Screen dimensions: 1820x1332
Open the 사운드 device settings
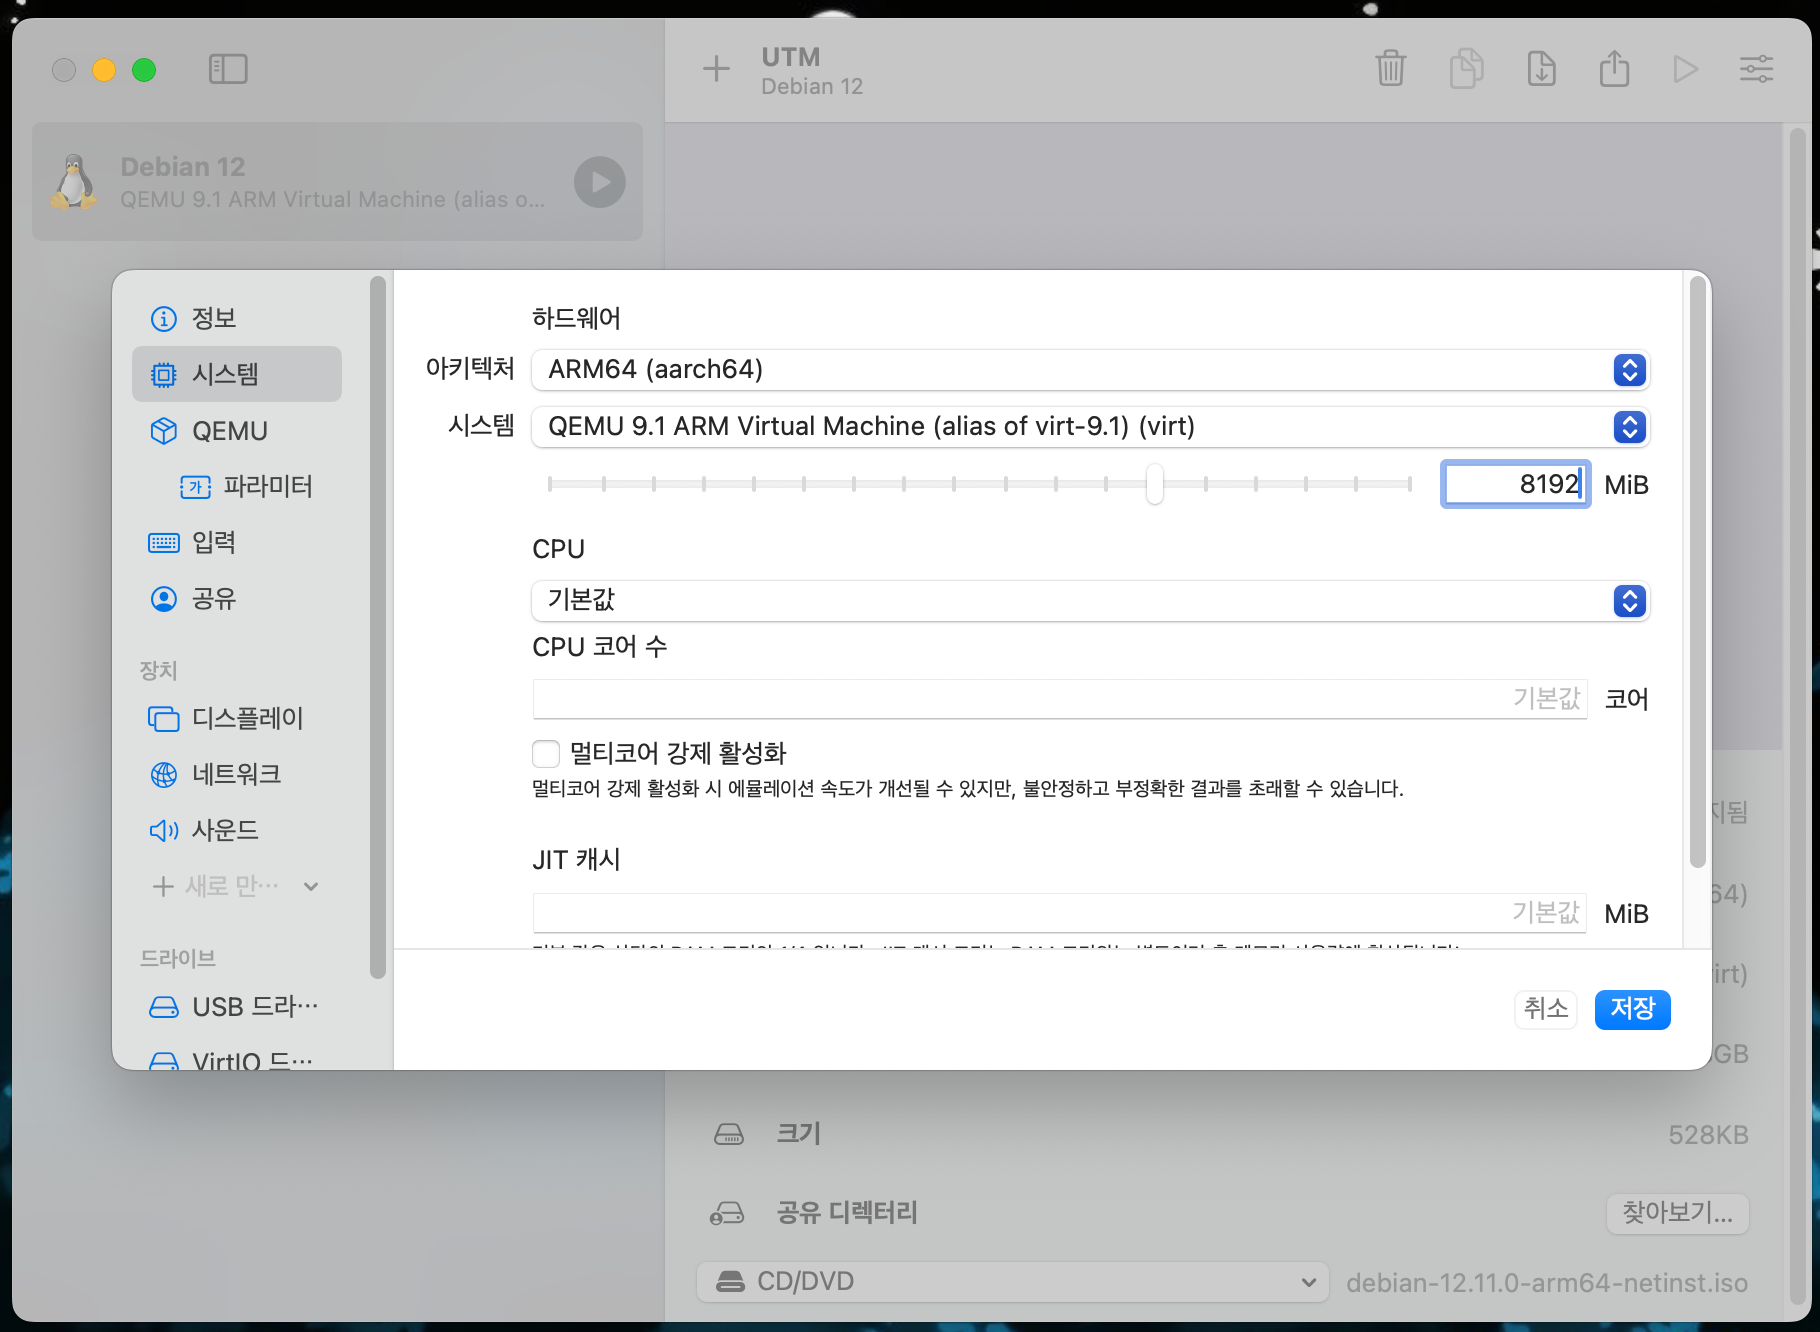[237, 830]
